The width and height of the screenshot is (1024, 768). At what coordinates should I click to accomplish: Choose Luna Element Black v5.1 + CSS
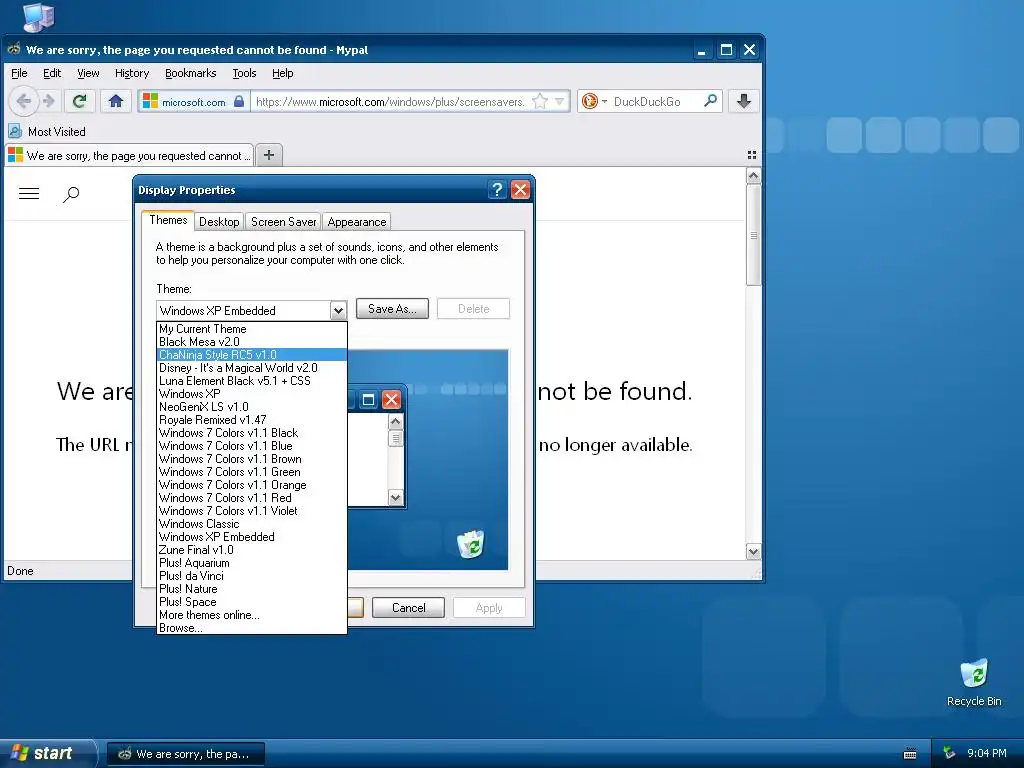(251, 381)
